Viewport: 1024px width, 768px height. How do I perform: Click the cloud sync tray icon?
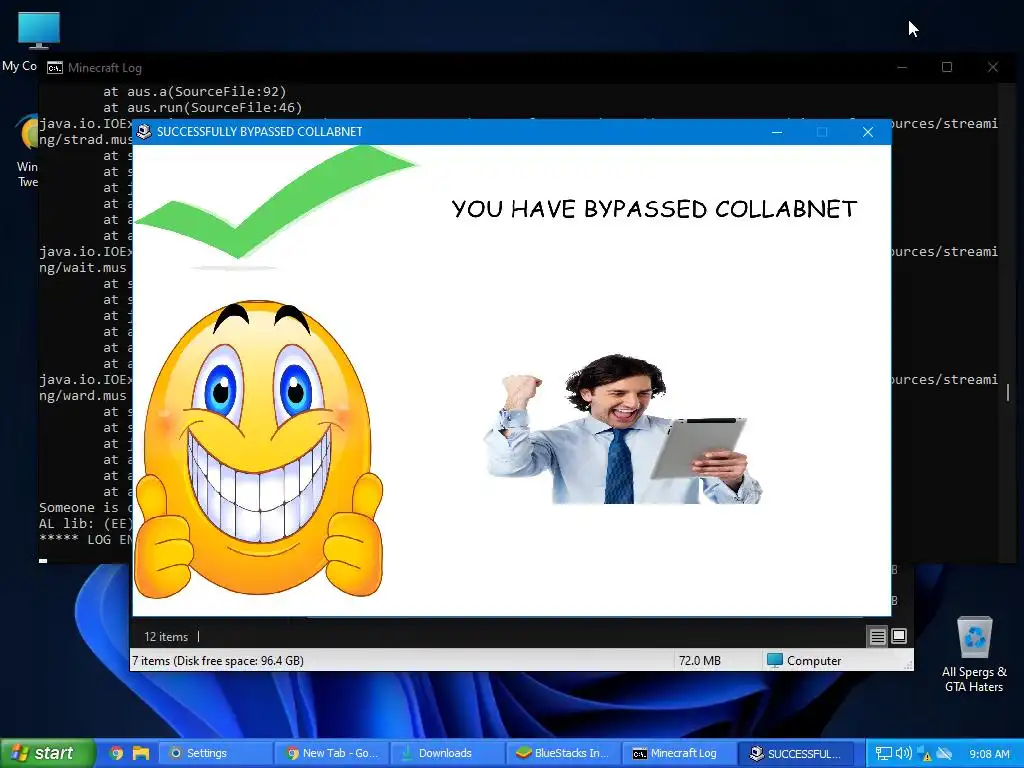[944, 754]
